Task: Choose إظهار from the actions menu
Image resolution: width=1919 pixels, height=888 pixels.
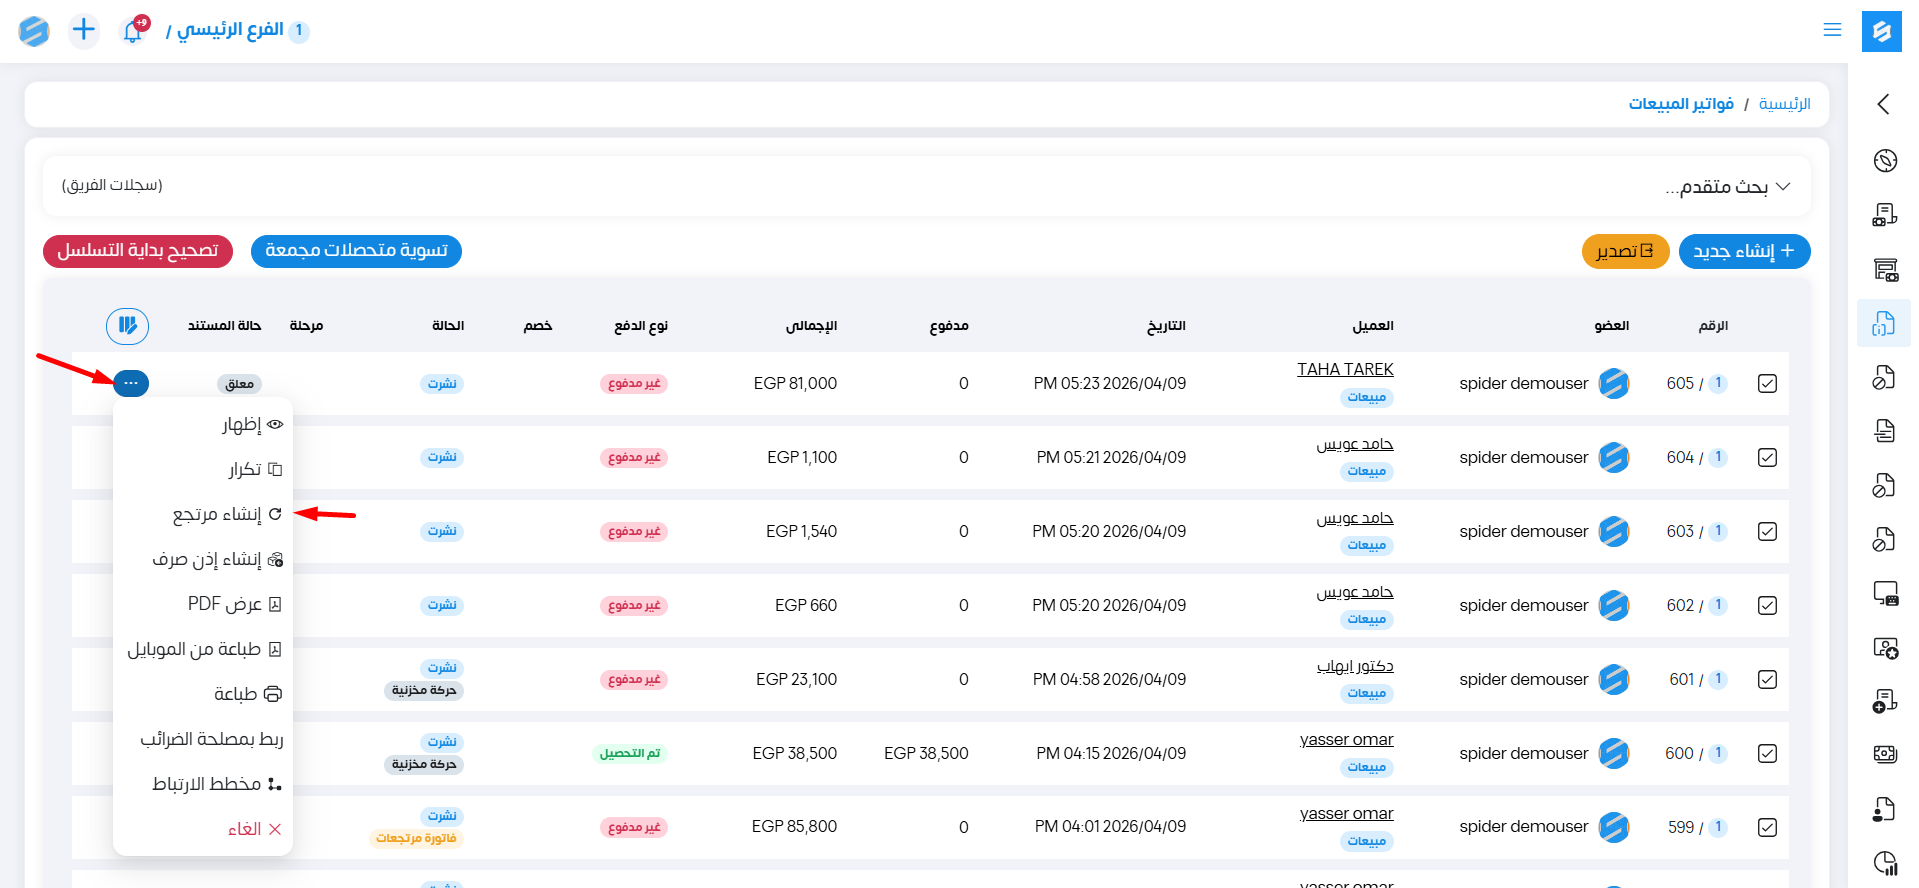Action: 203,424
